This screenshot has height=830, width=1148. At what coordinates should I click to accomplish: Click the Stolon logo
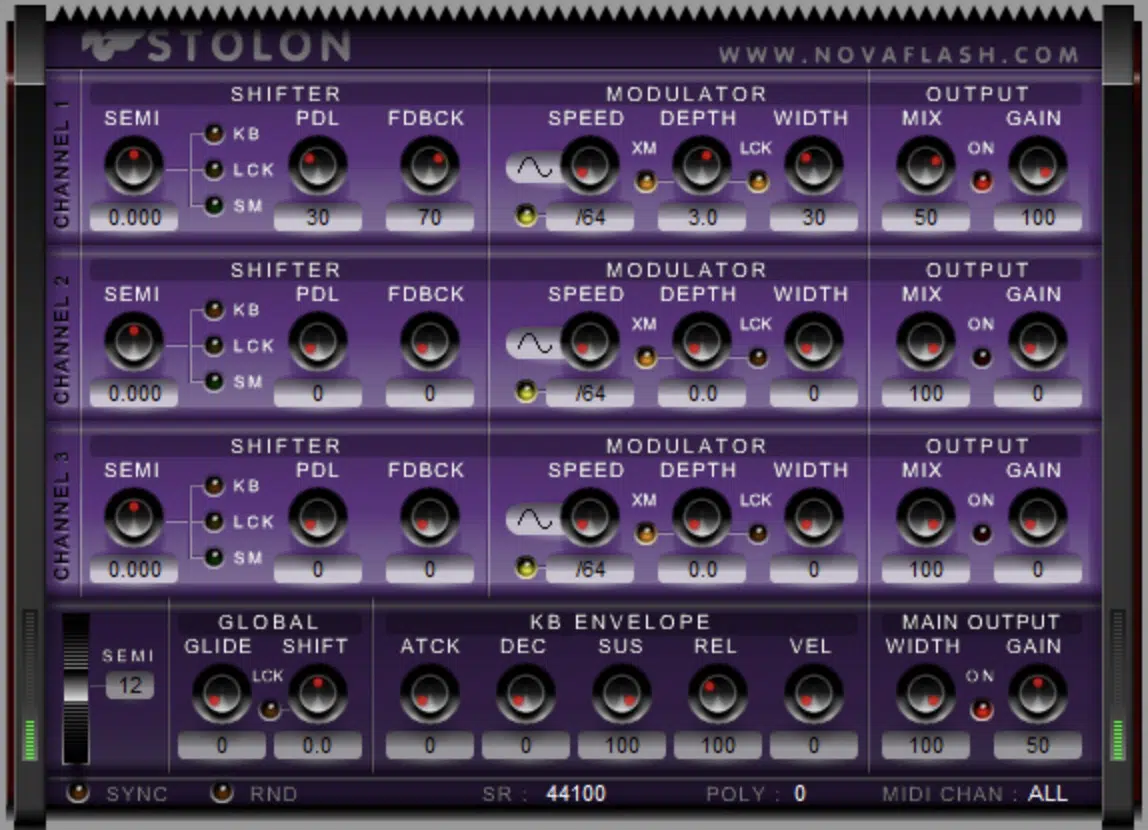217,47
